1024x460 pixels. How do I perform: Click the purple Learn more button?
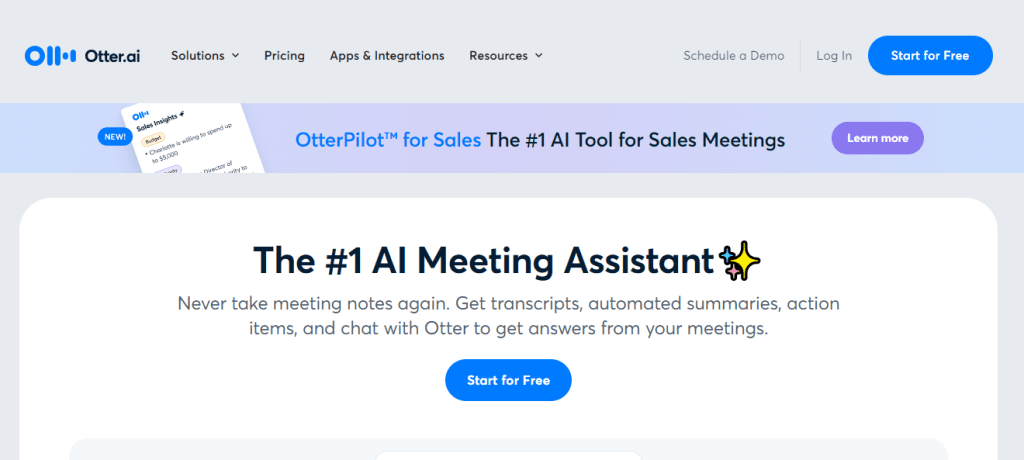click(877, 138)
